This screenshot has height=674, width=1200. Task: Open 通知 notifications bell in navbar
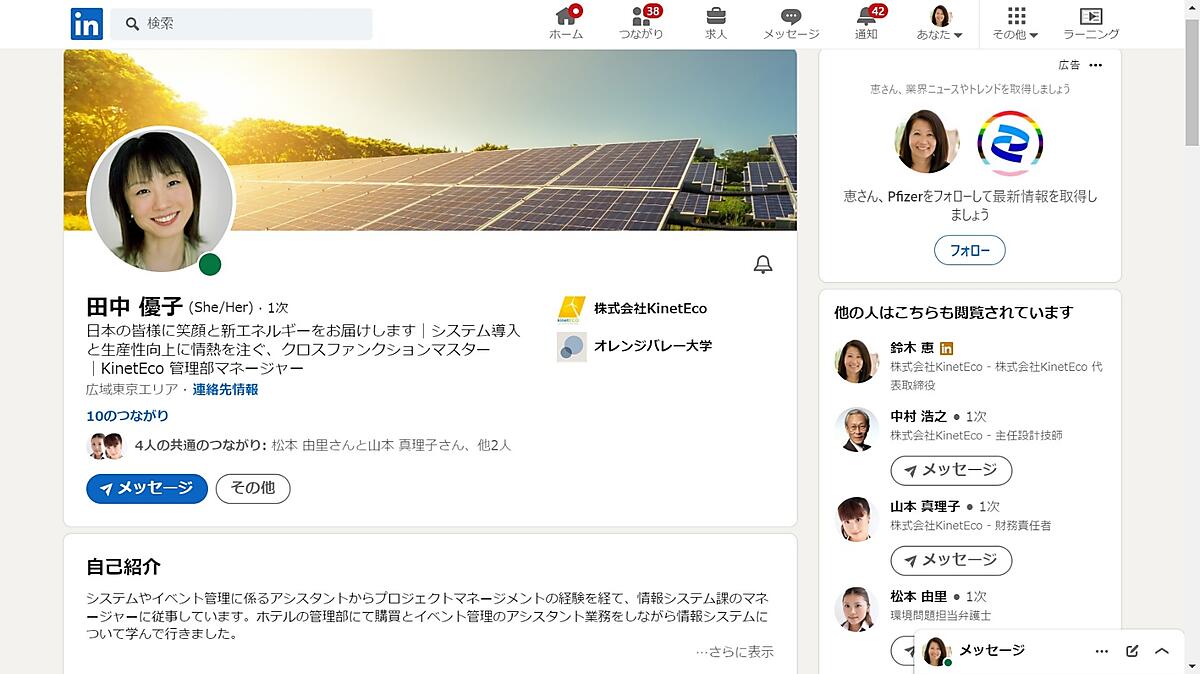[866, 17]
